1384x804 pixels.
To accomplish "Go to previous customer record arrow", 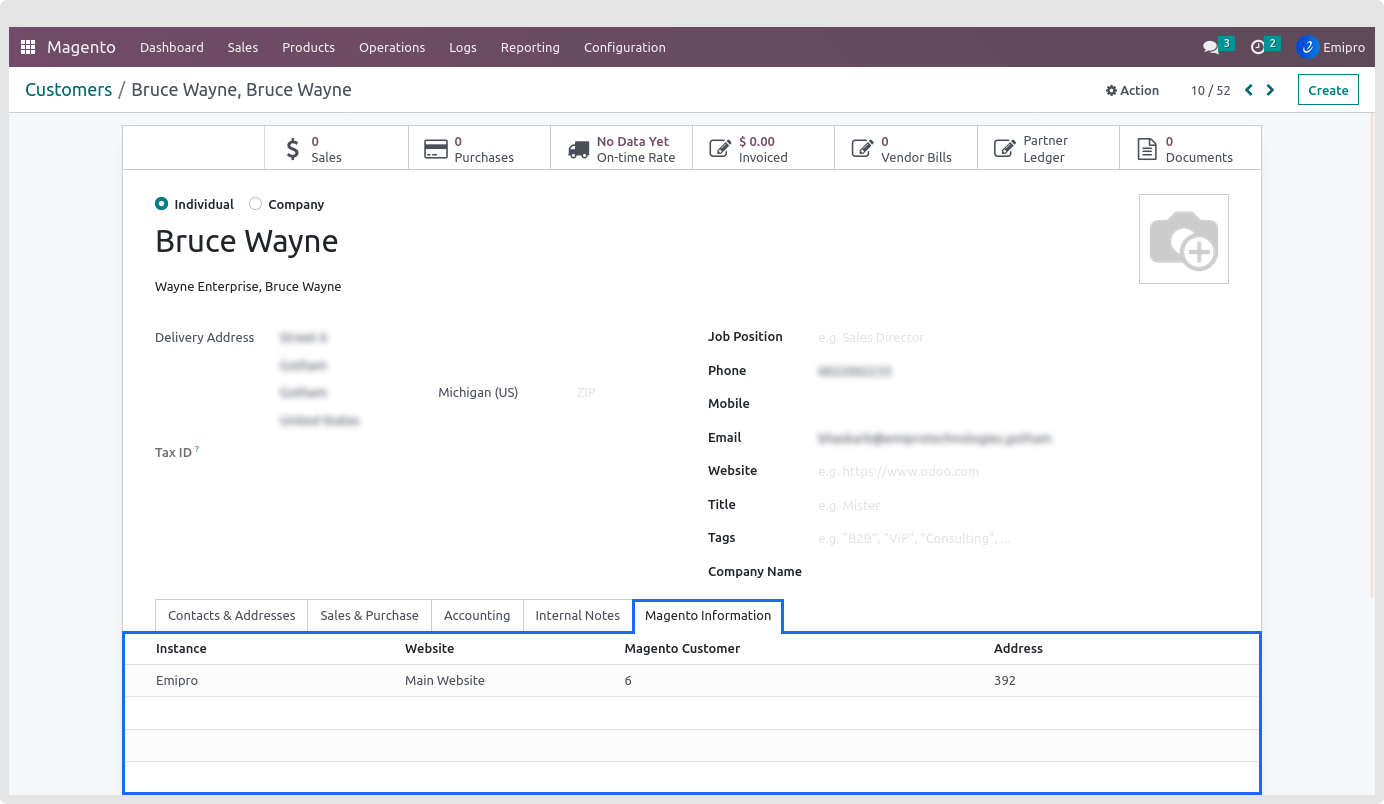I will click(x=1248, y=90).
